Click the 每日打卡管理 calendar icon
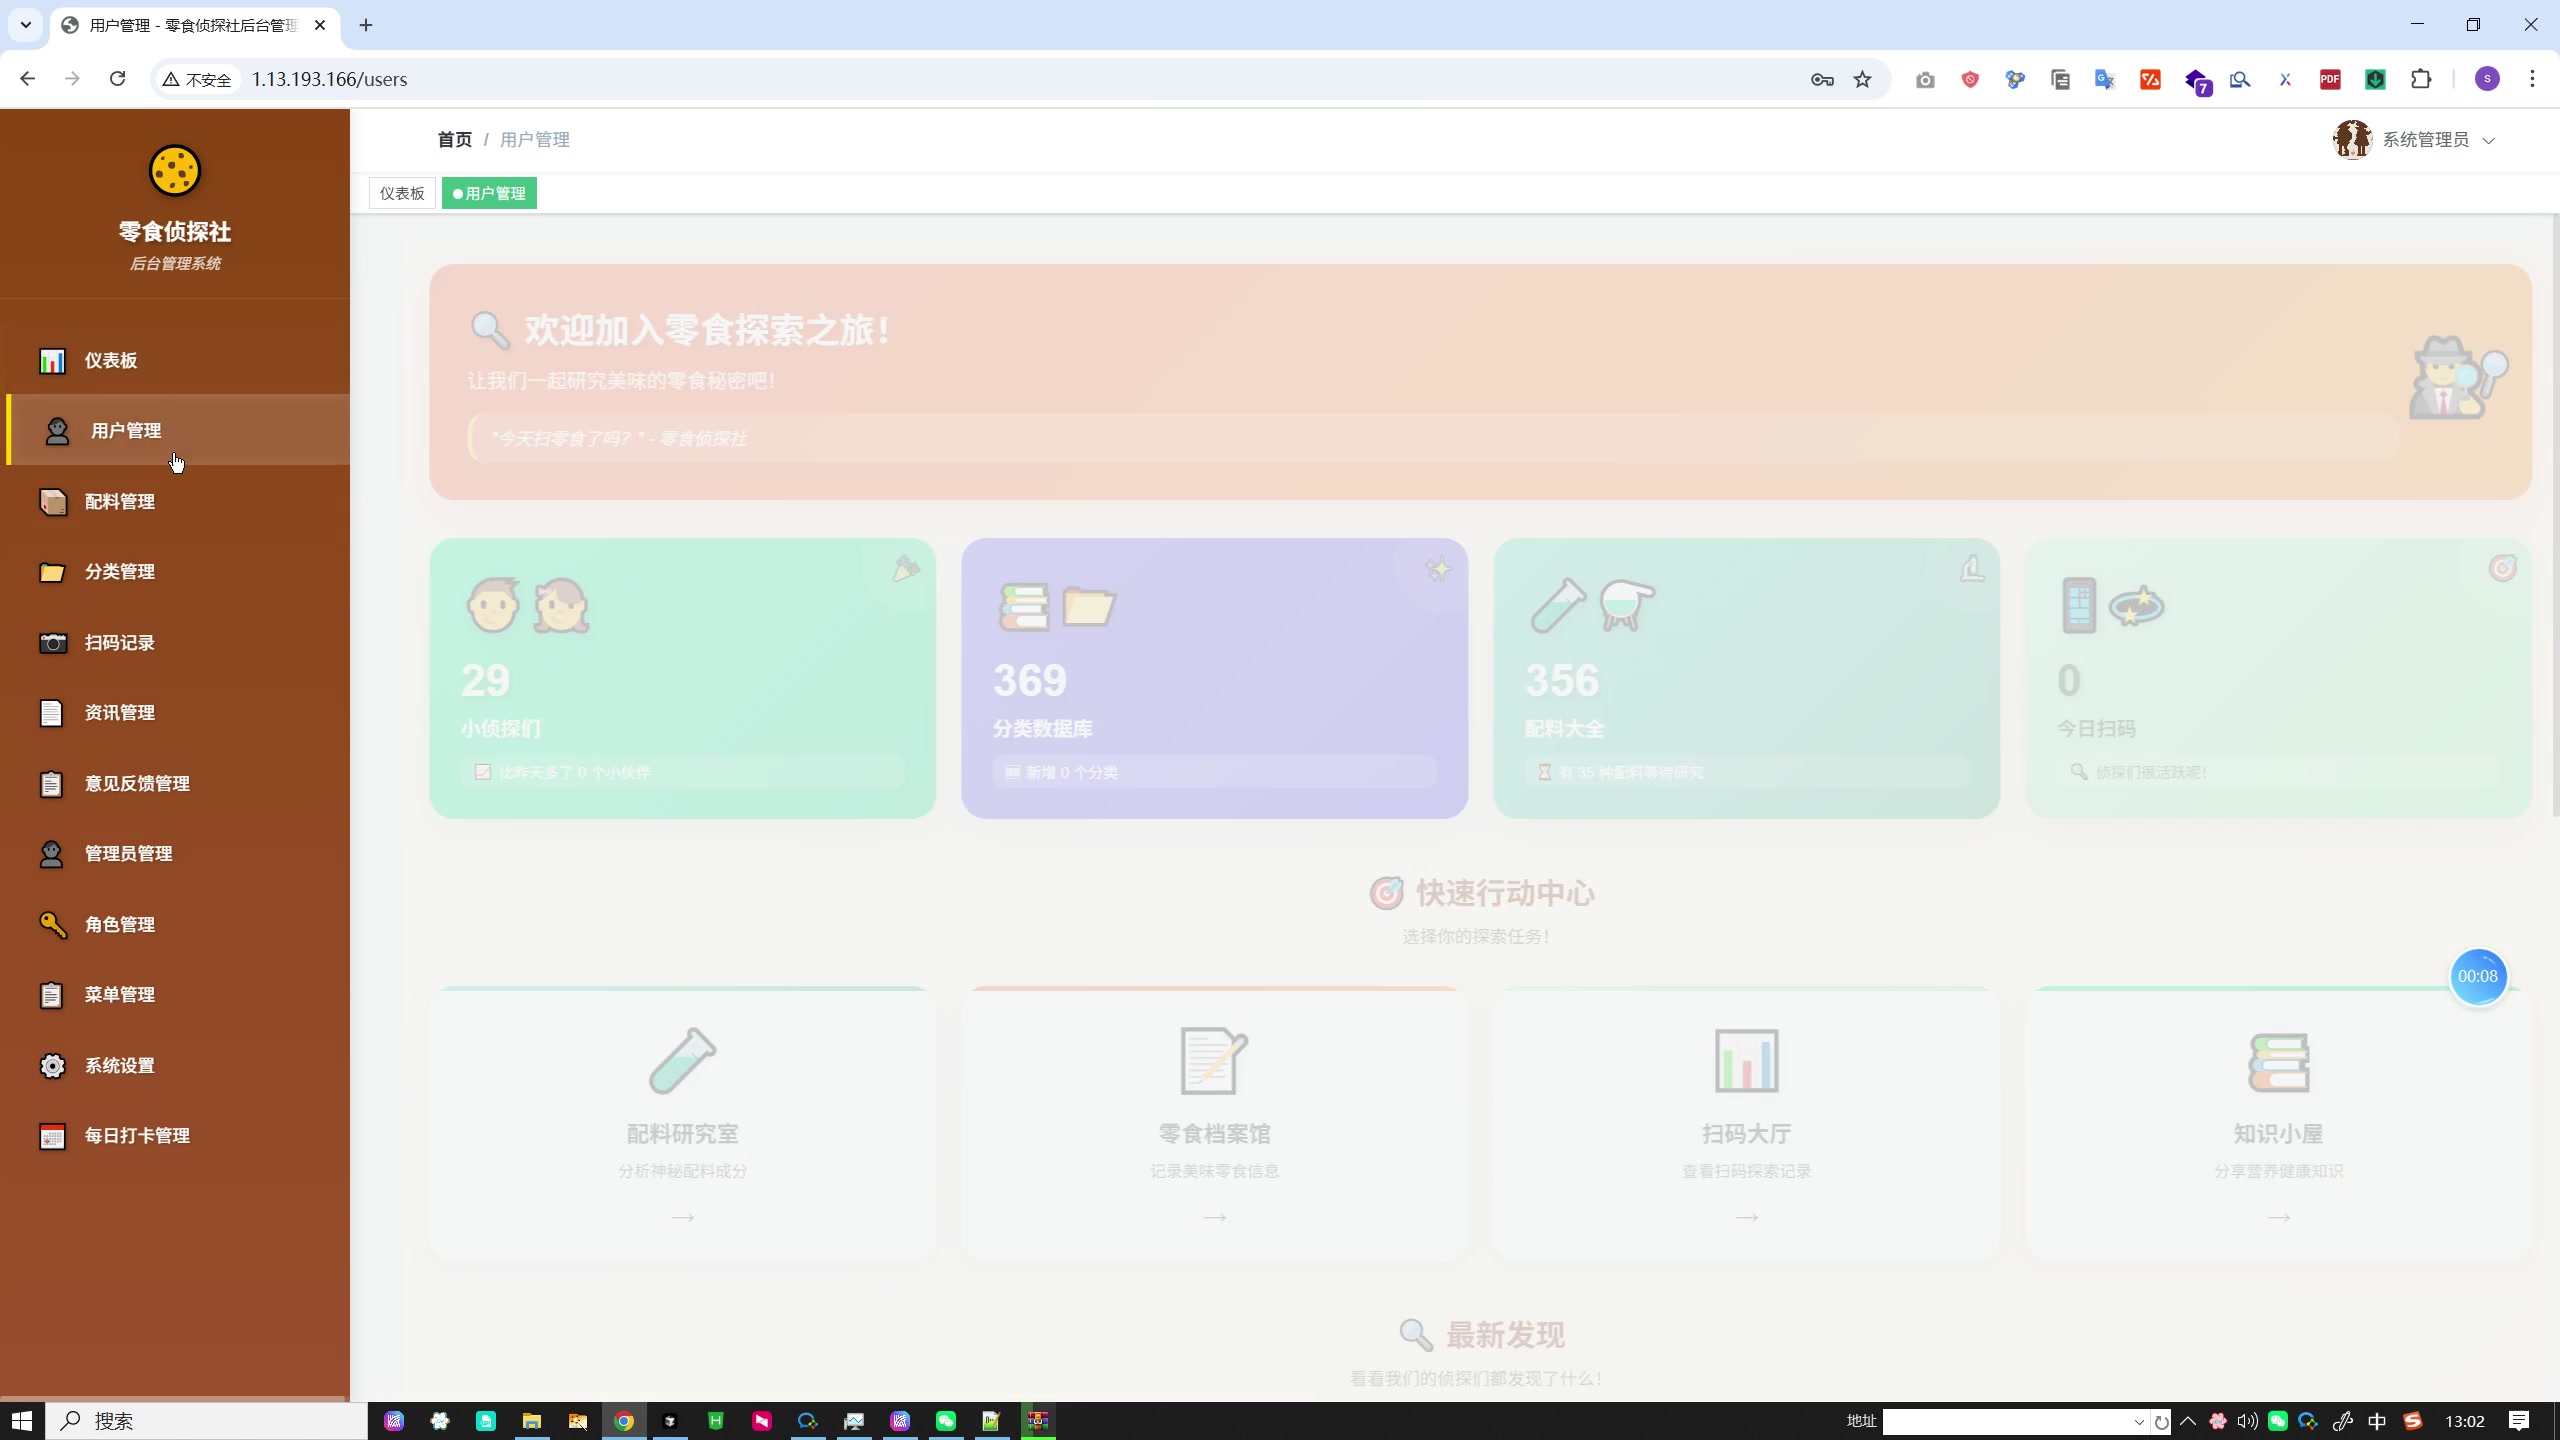2560x1440 pixels. coord(53,1136)
